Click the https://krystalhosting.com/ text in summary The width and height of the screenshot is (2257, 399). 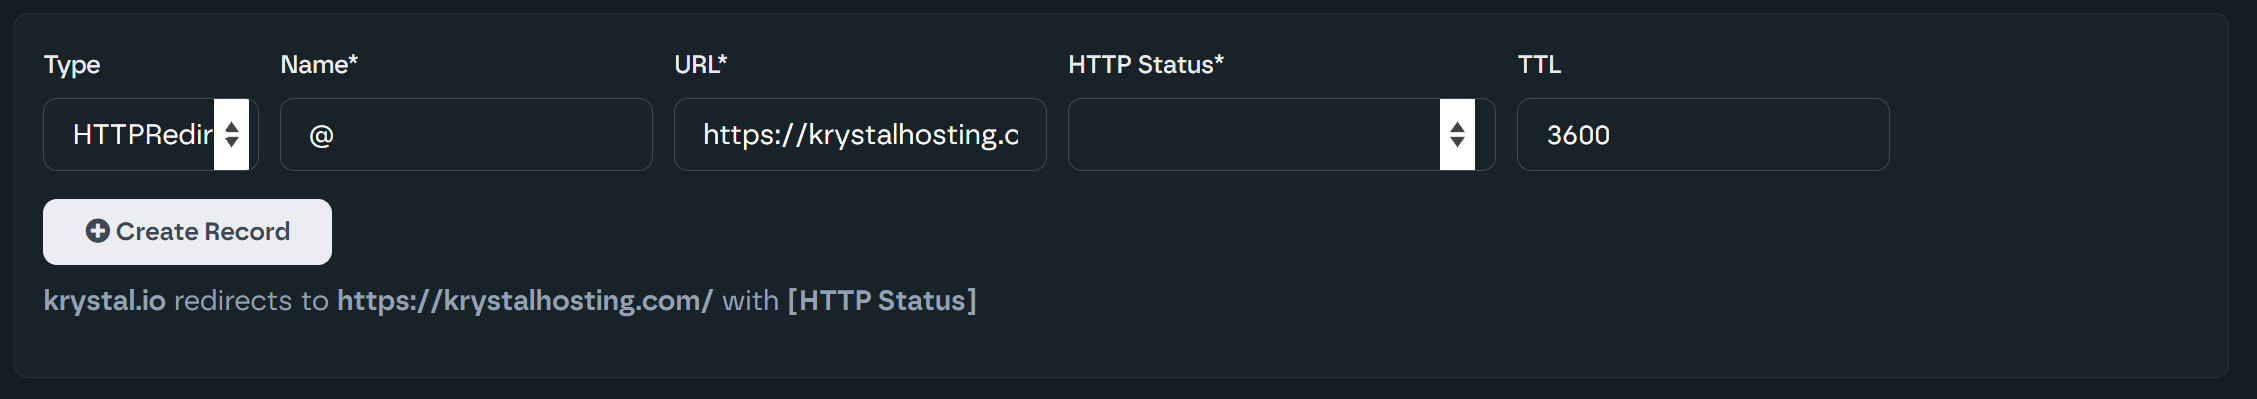pos(525,301)
